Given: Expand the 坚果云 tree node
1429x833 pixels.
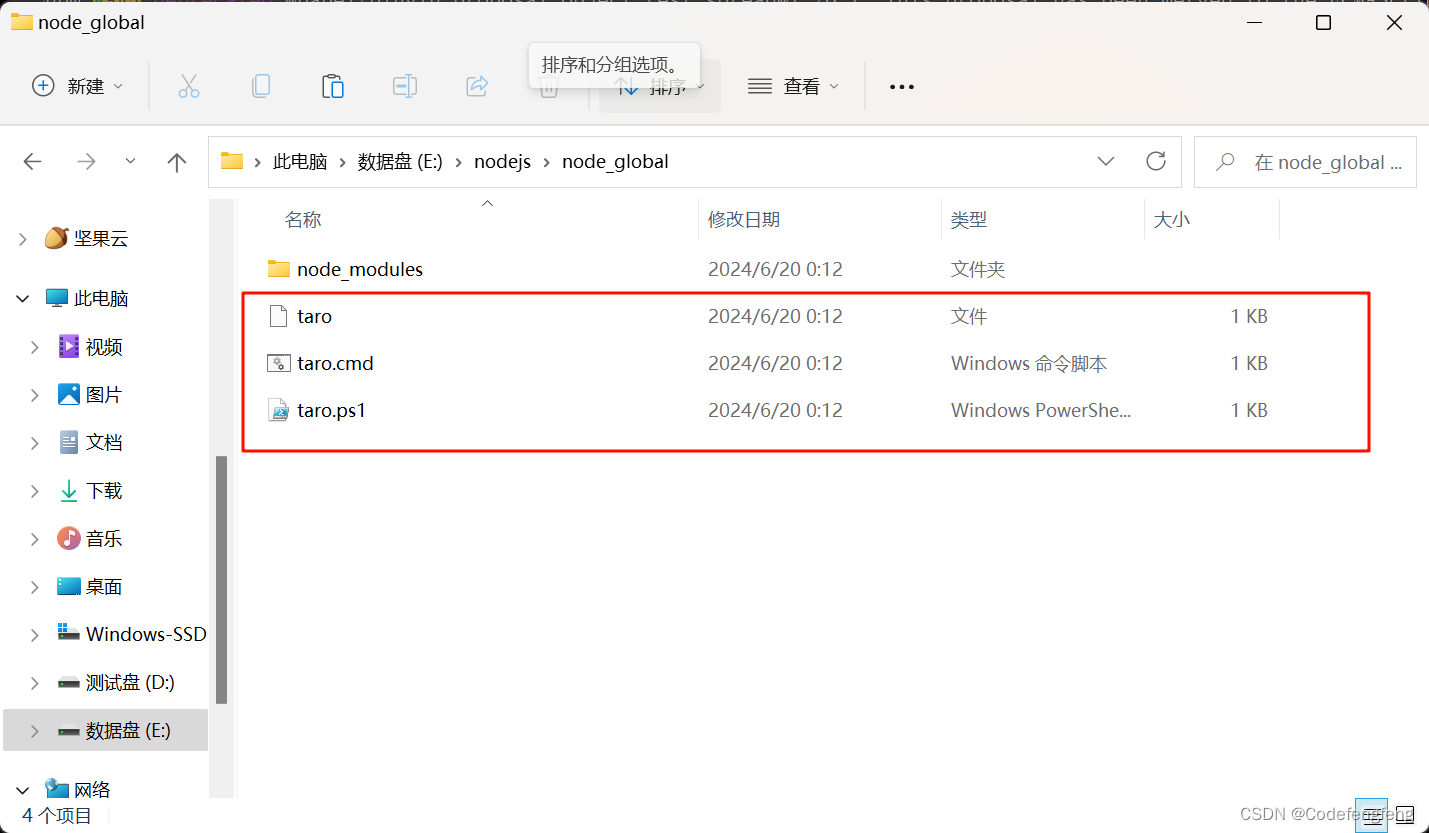Looking at the screenshot, I should click(23, 239).
